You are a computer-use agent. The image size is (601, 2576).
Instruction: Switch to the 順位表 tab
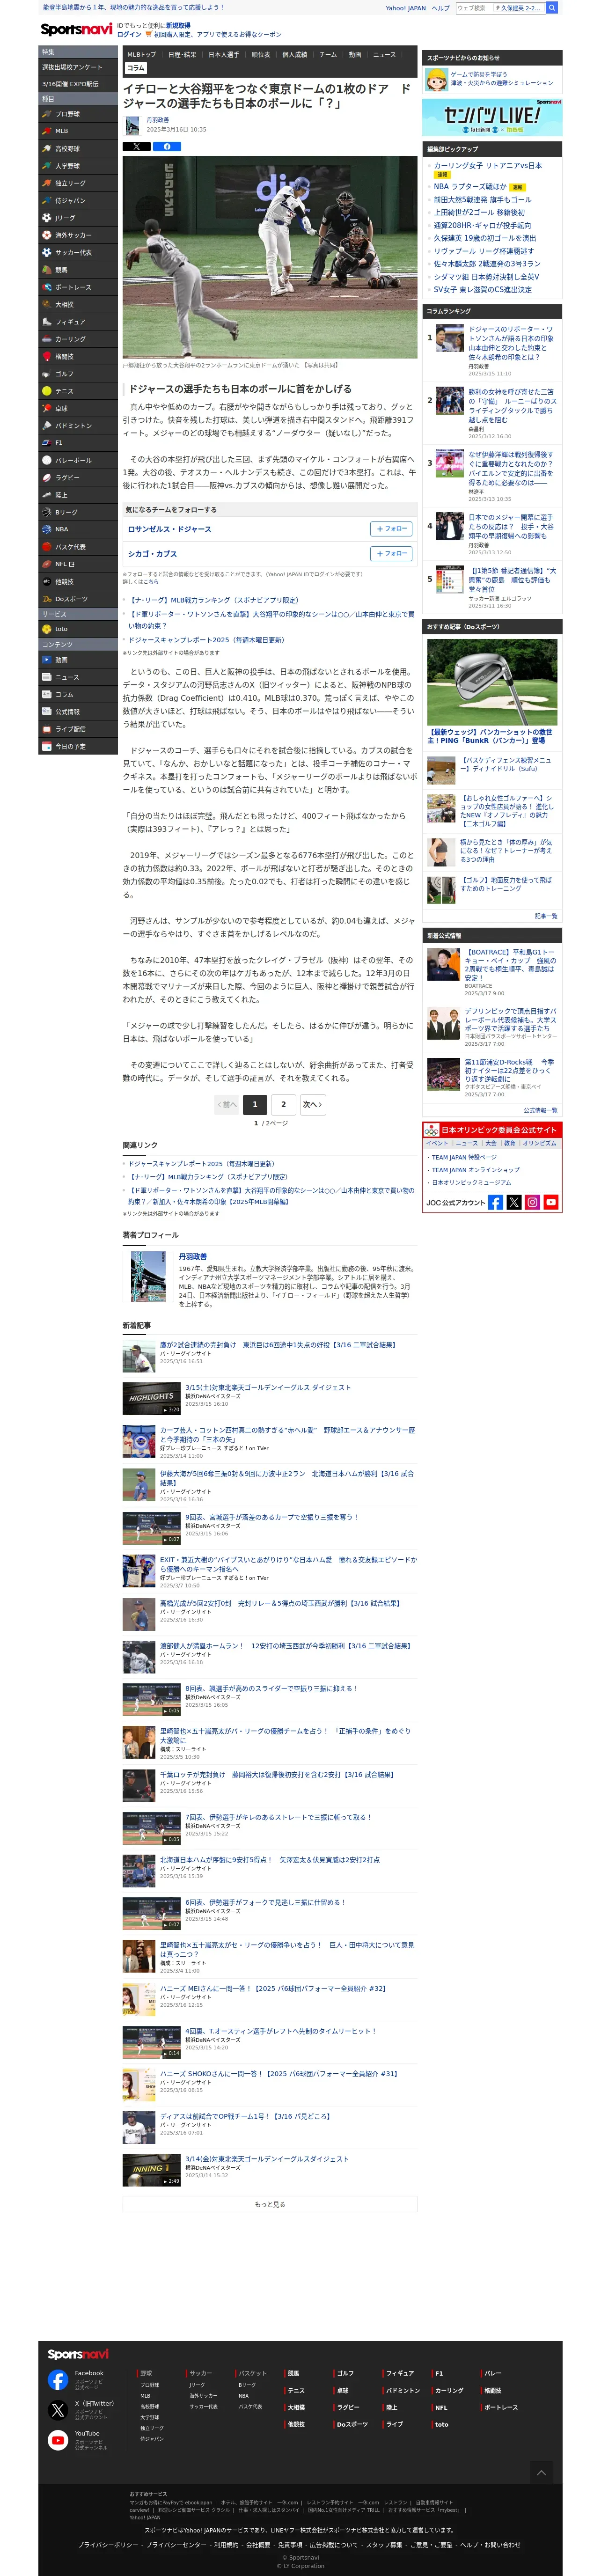[261, 55]
